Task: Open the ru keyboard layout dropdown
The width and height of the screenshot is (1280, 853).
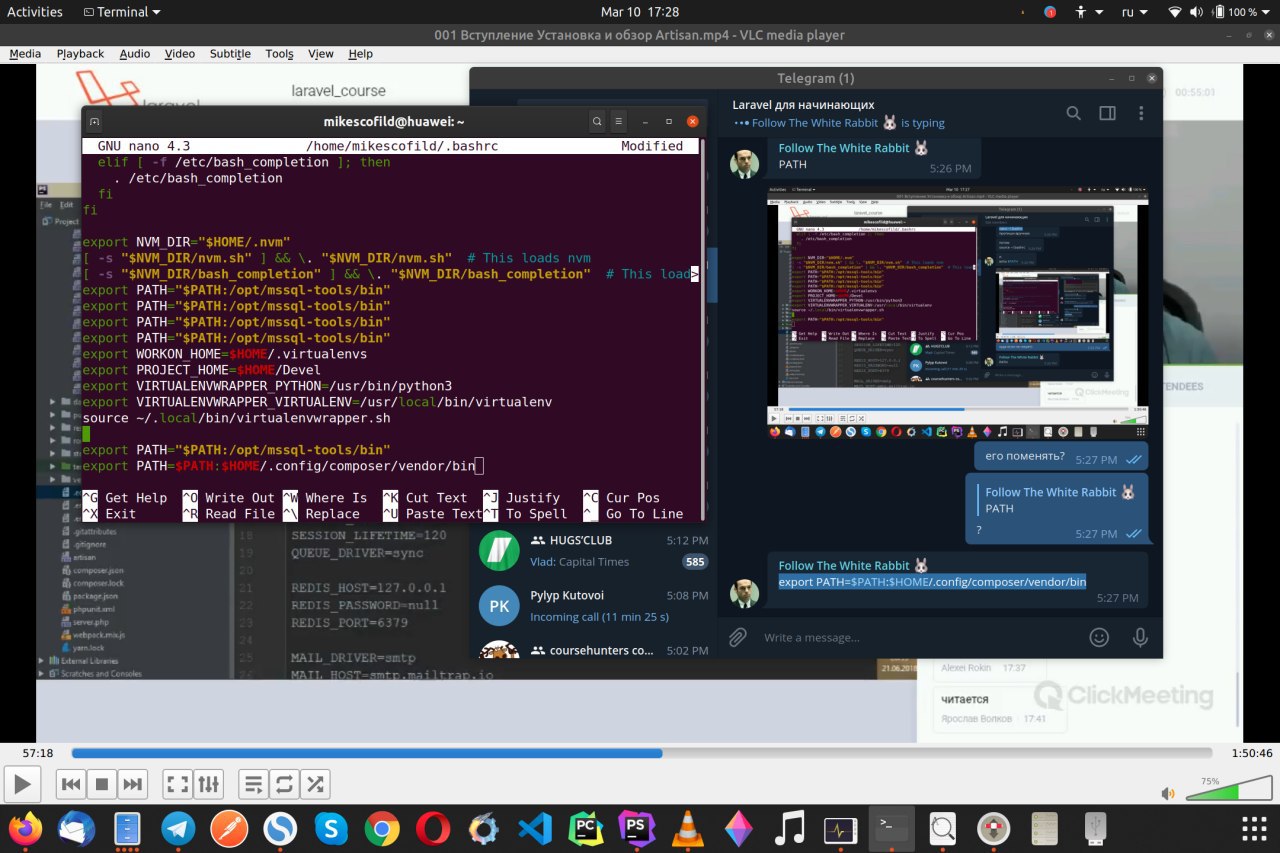Action: [1133, 12]
